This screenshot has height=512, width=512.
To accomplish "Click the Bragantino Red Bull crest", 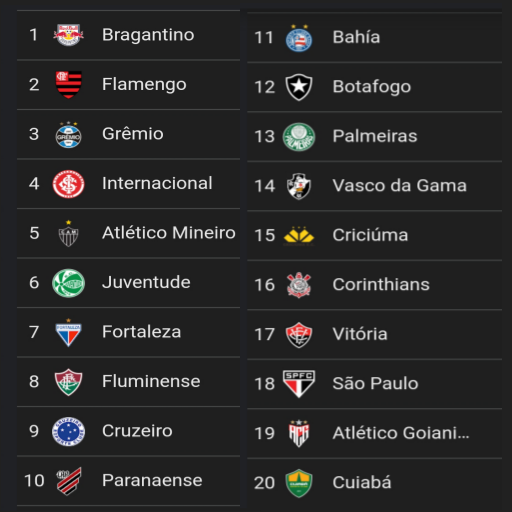I will click(x=68, y=35).
